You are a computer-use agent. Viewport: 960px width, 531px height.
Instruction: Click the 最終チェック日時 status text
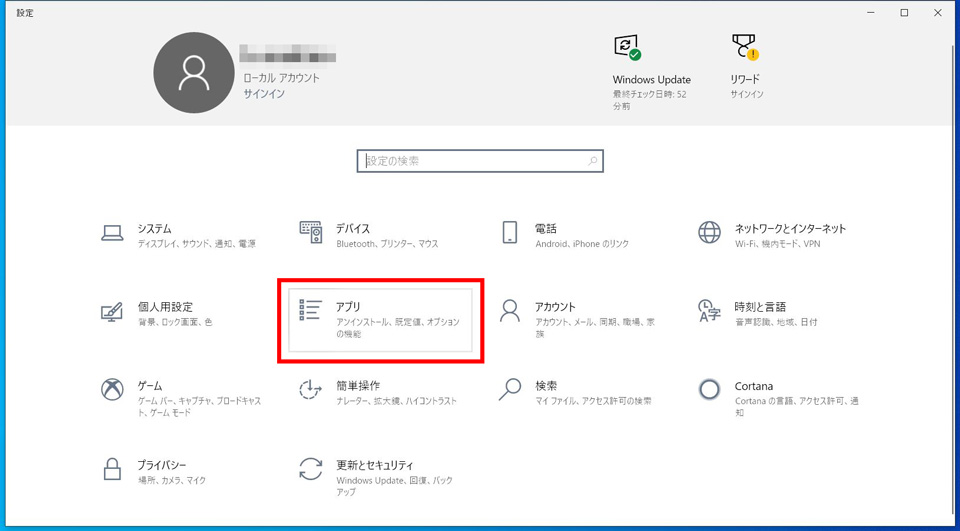[x=649, y=100]
